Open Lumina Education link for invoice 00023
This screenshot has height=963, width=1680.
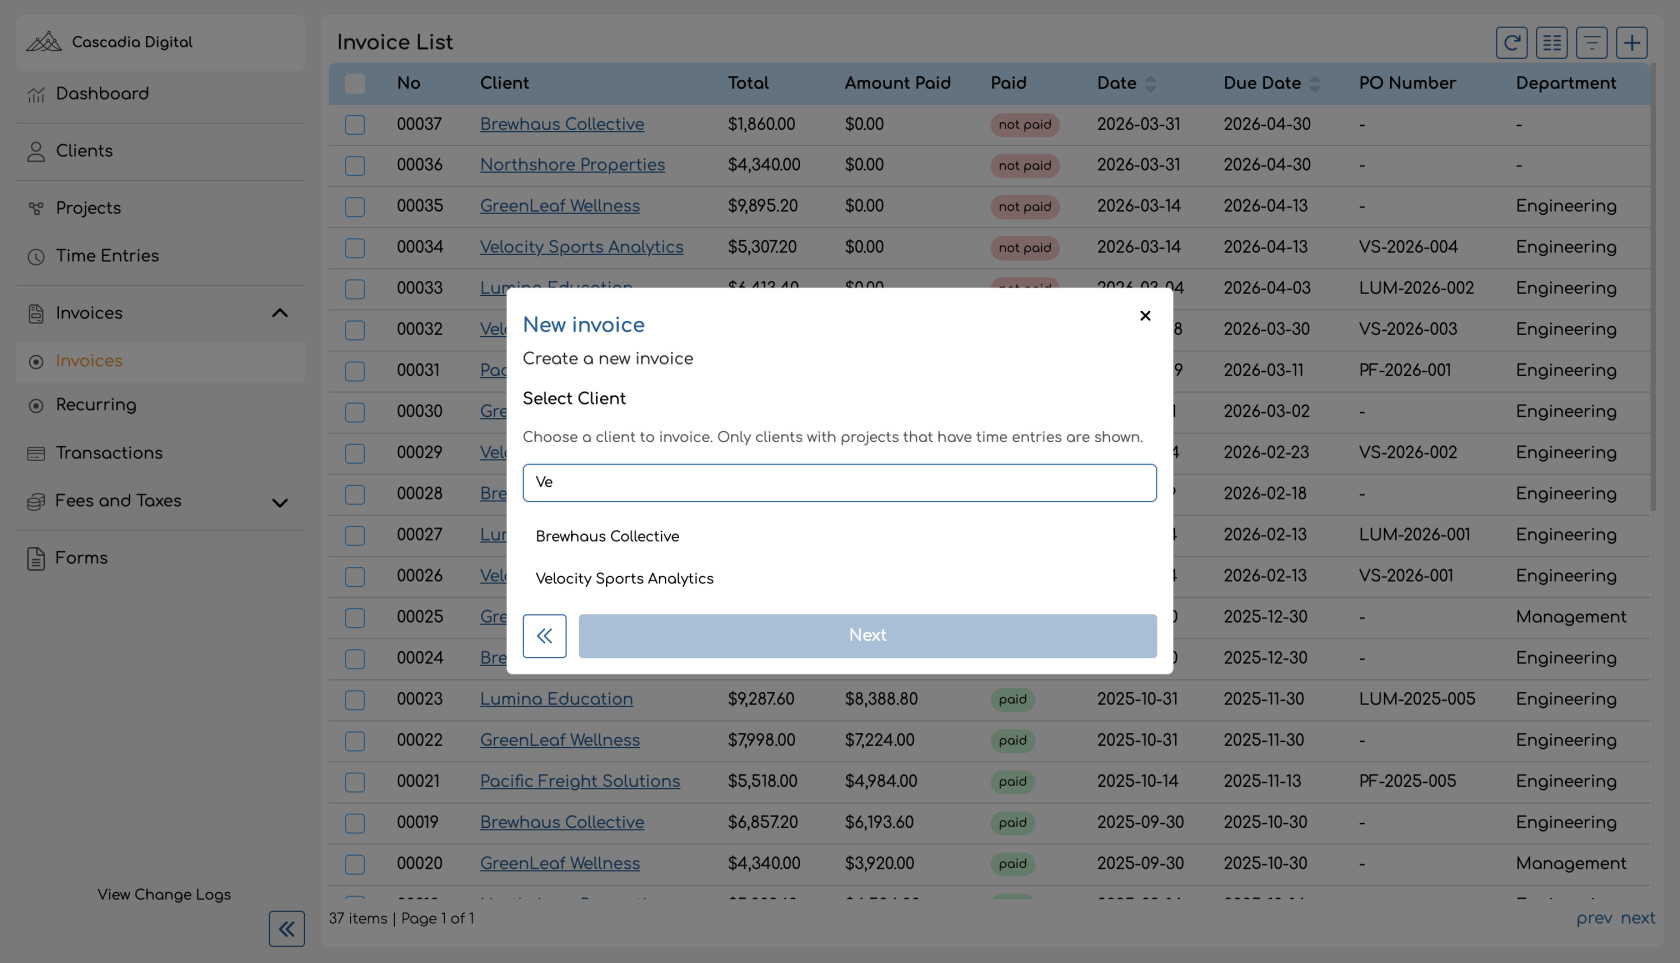pyautogui.click(x=556, y=699)
